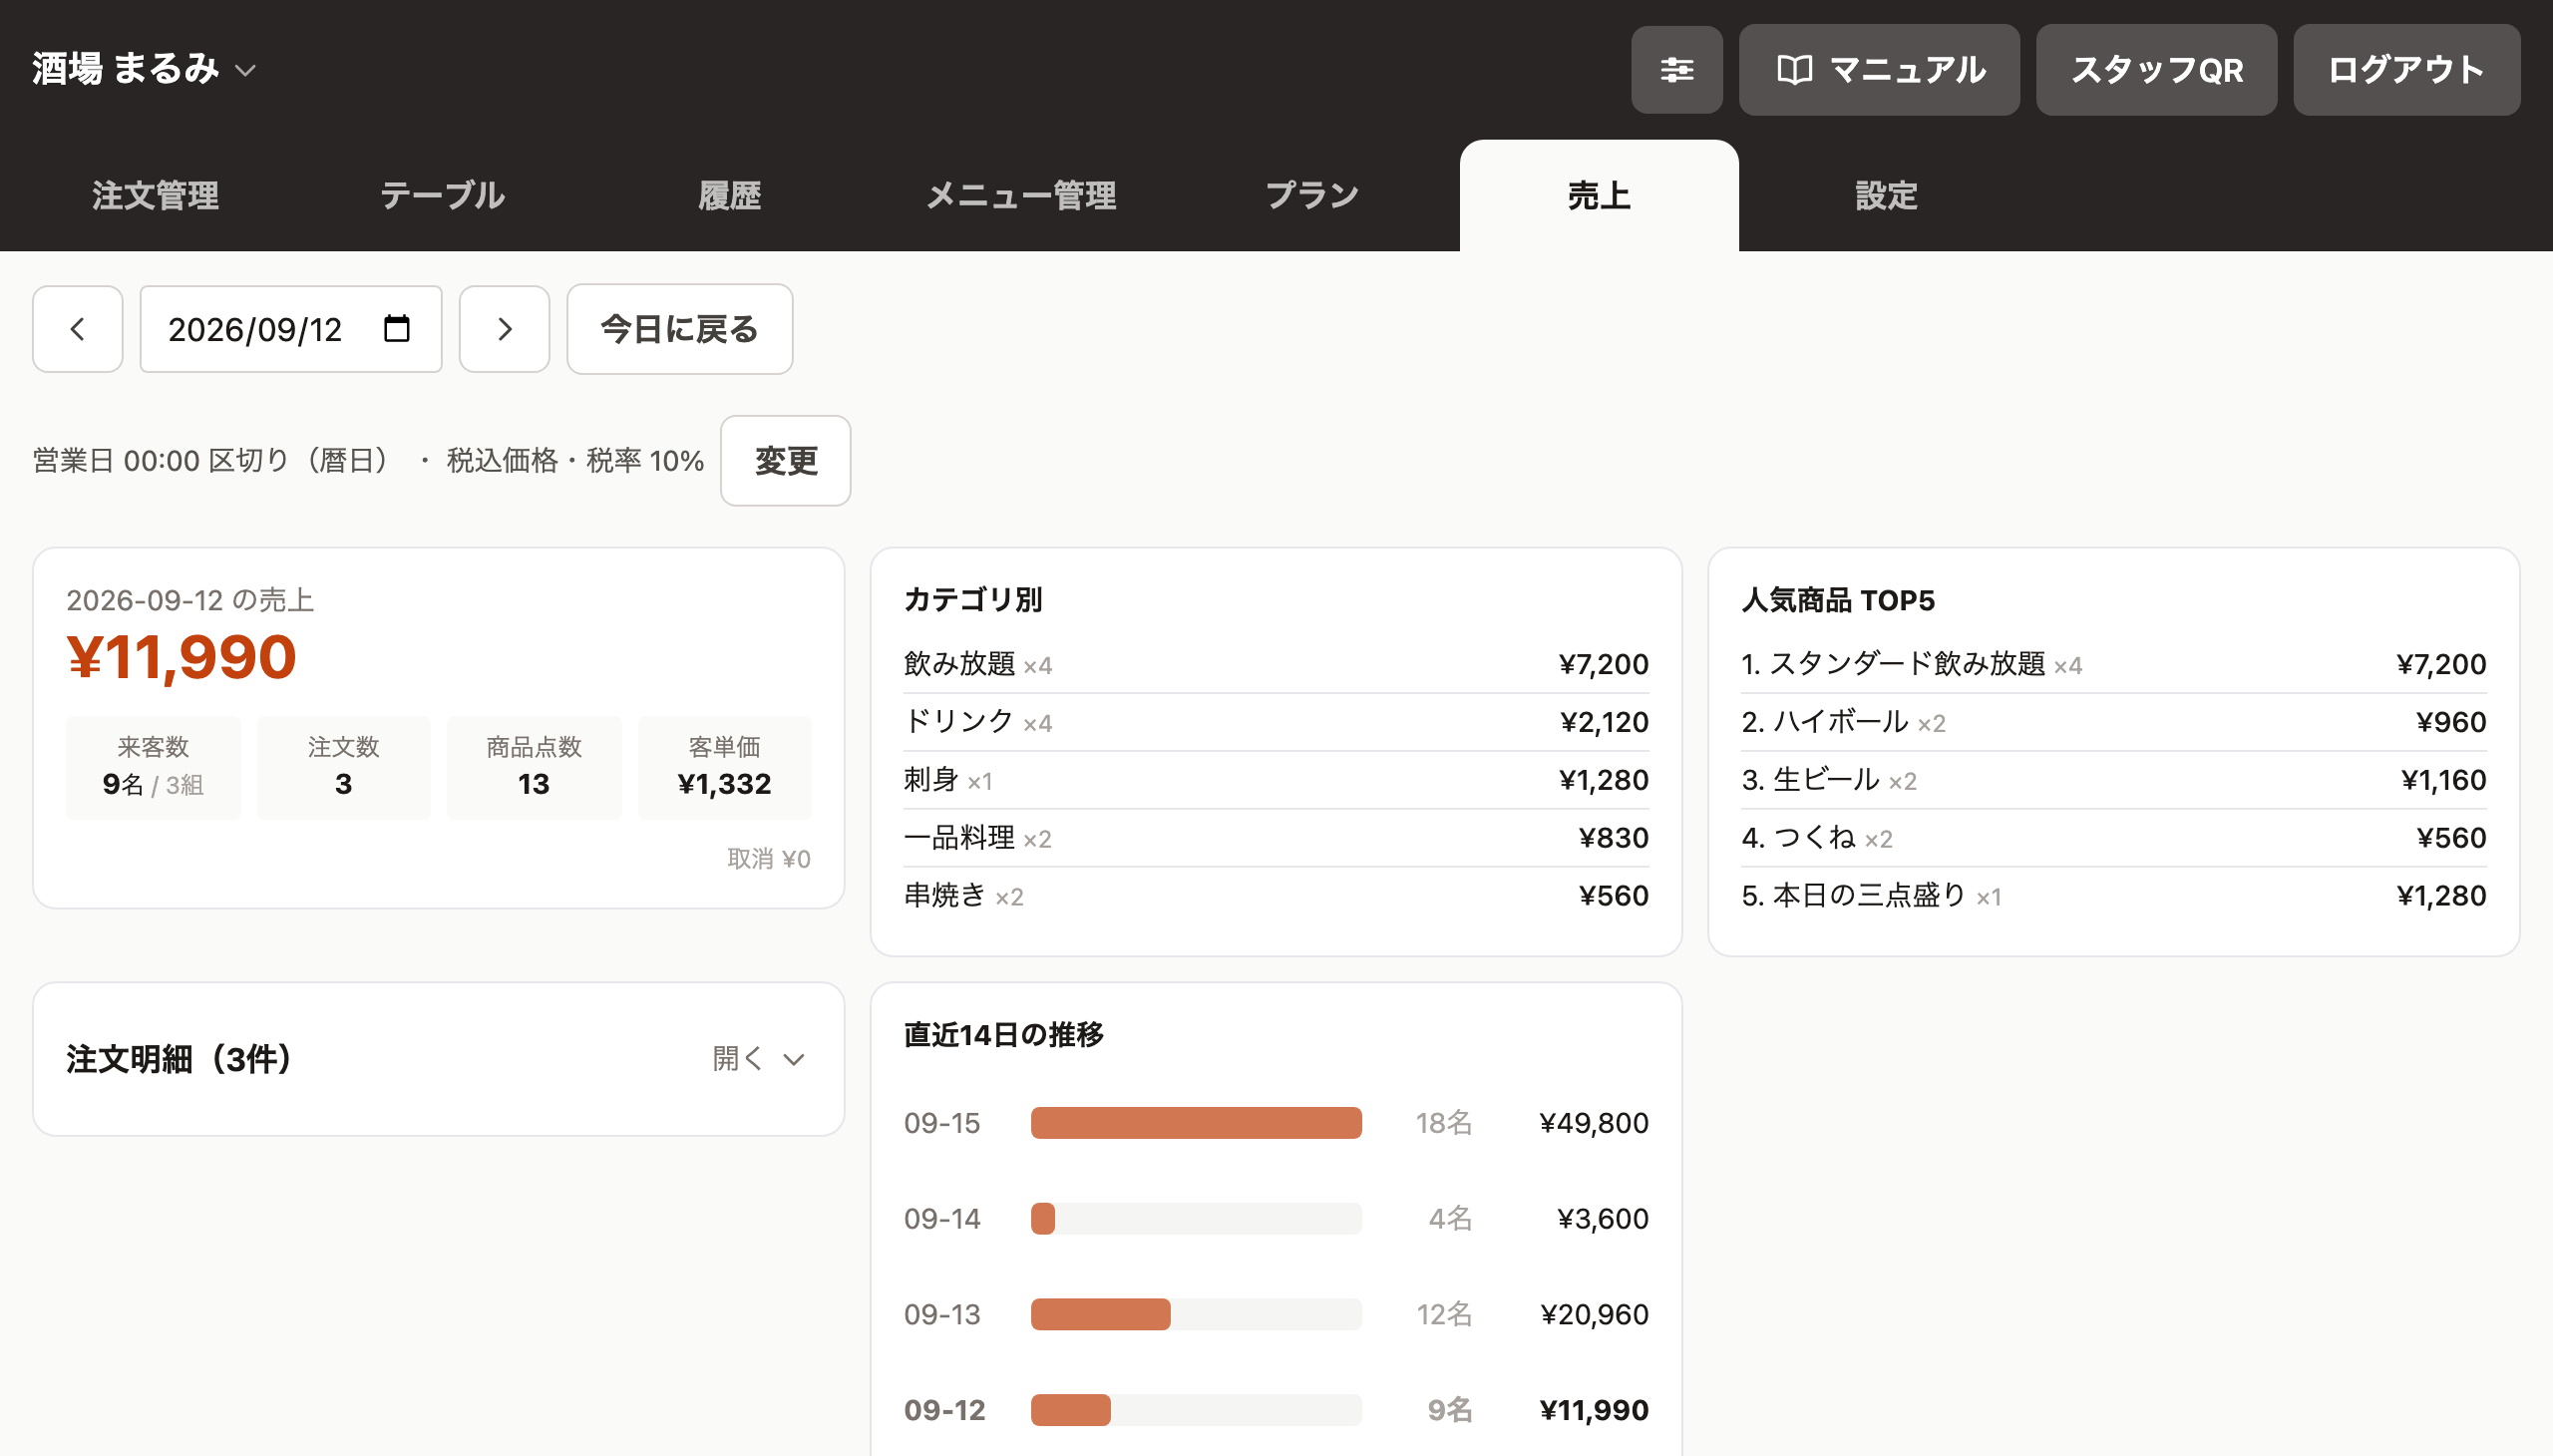This screenshot has width=2553, height=1456.
Task: Click the 09-13 sales bar
Action: point(1100,1314)
